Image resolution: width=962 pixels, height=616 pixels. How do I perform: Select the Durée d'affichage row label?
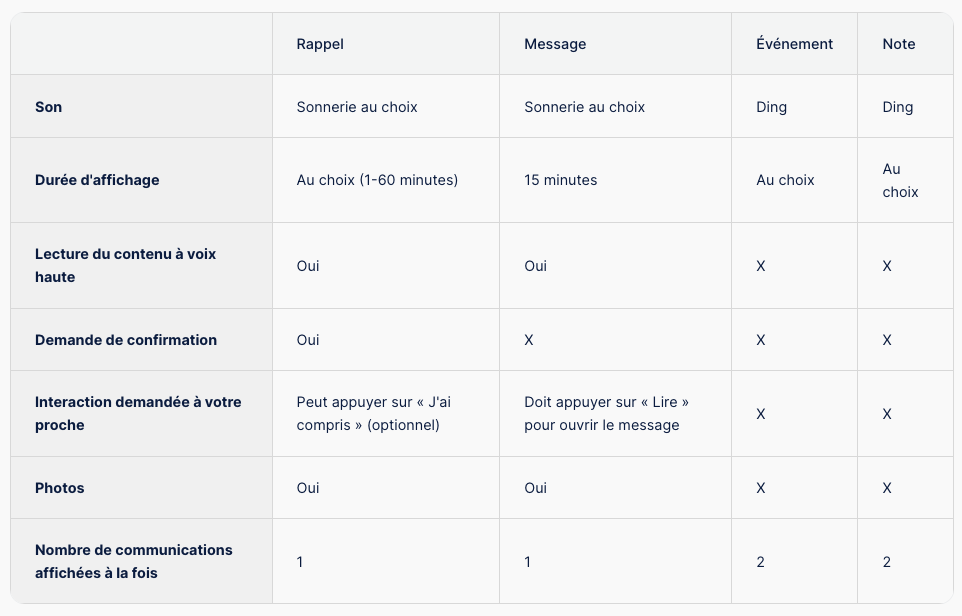[x=97, y=180]
